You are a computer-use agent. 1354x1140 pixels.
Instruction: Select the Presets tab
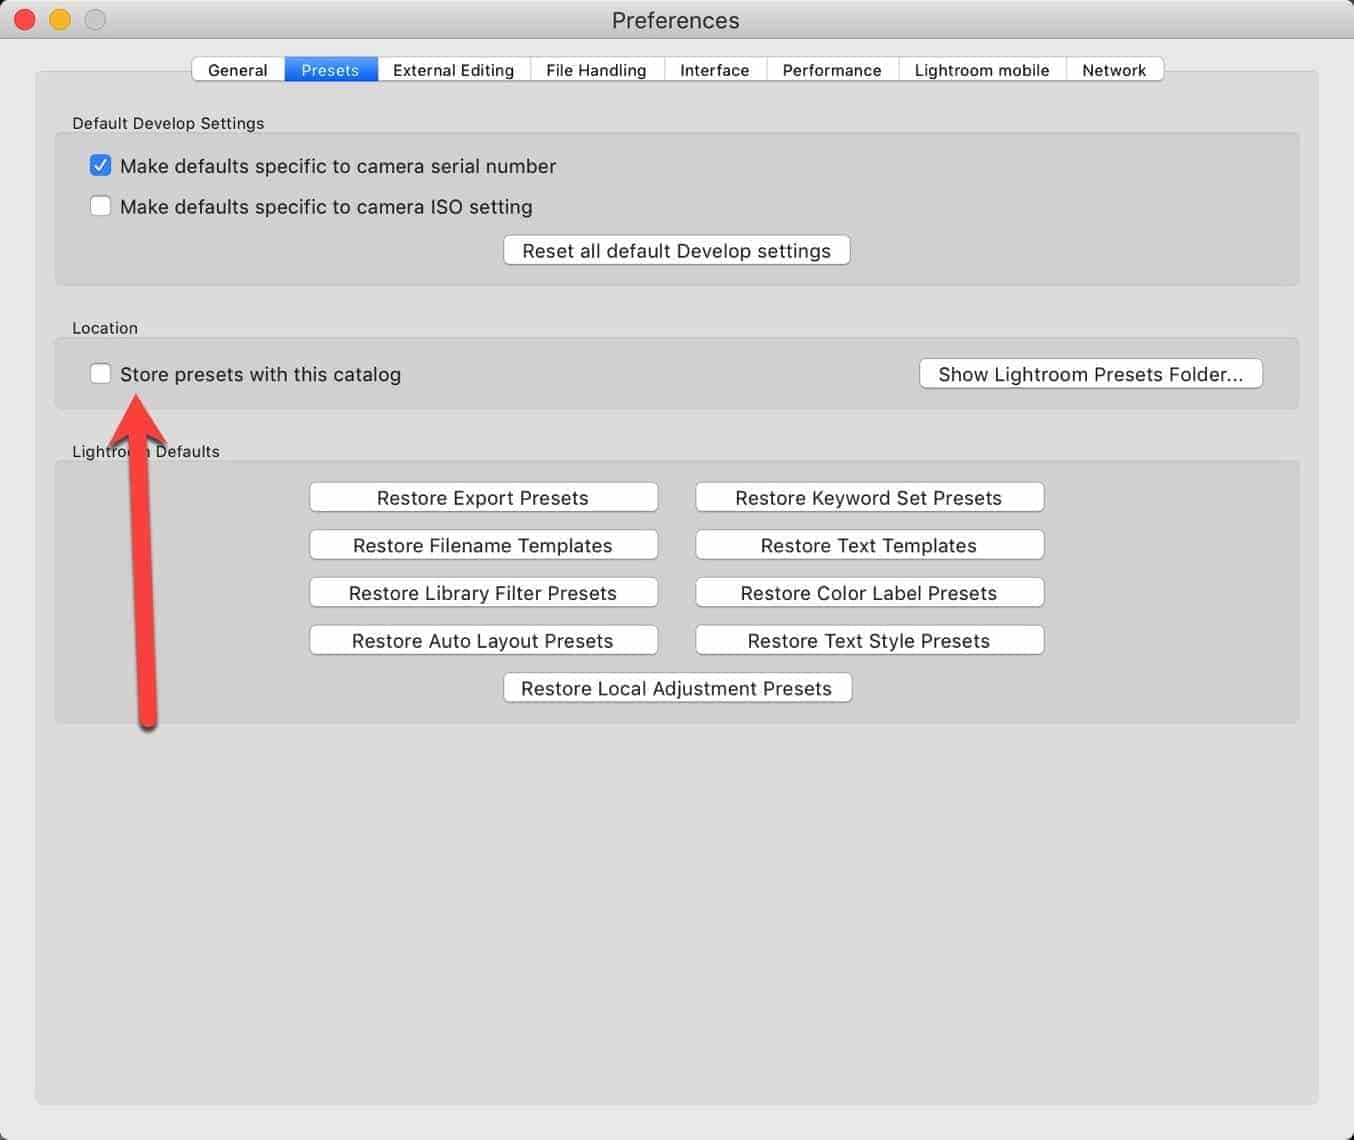coord(330,70)
